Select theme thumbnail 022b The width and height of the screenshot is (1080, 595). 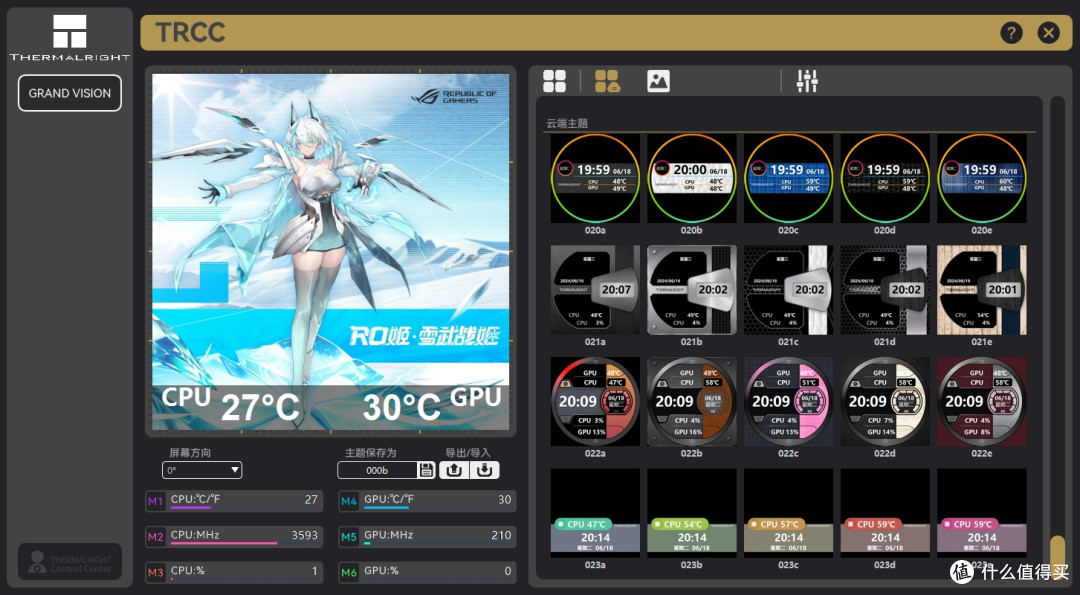click(692, 401)
